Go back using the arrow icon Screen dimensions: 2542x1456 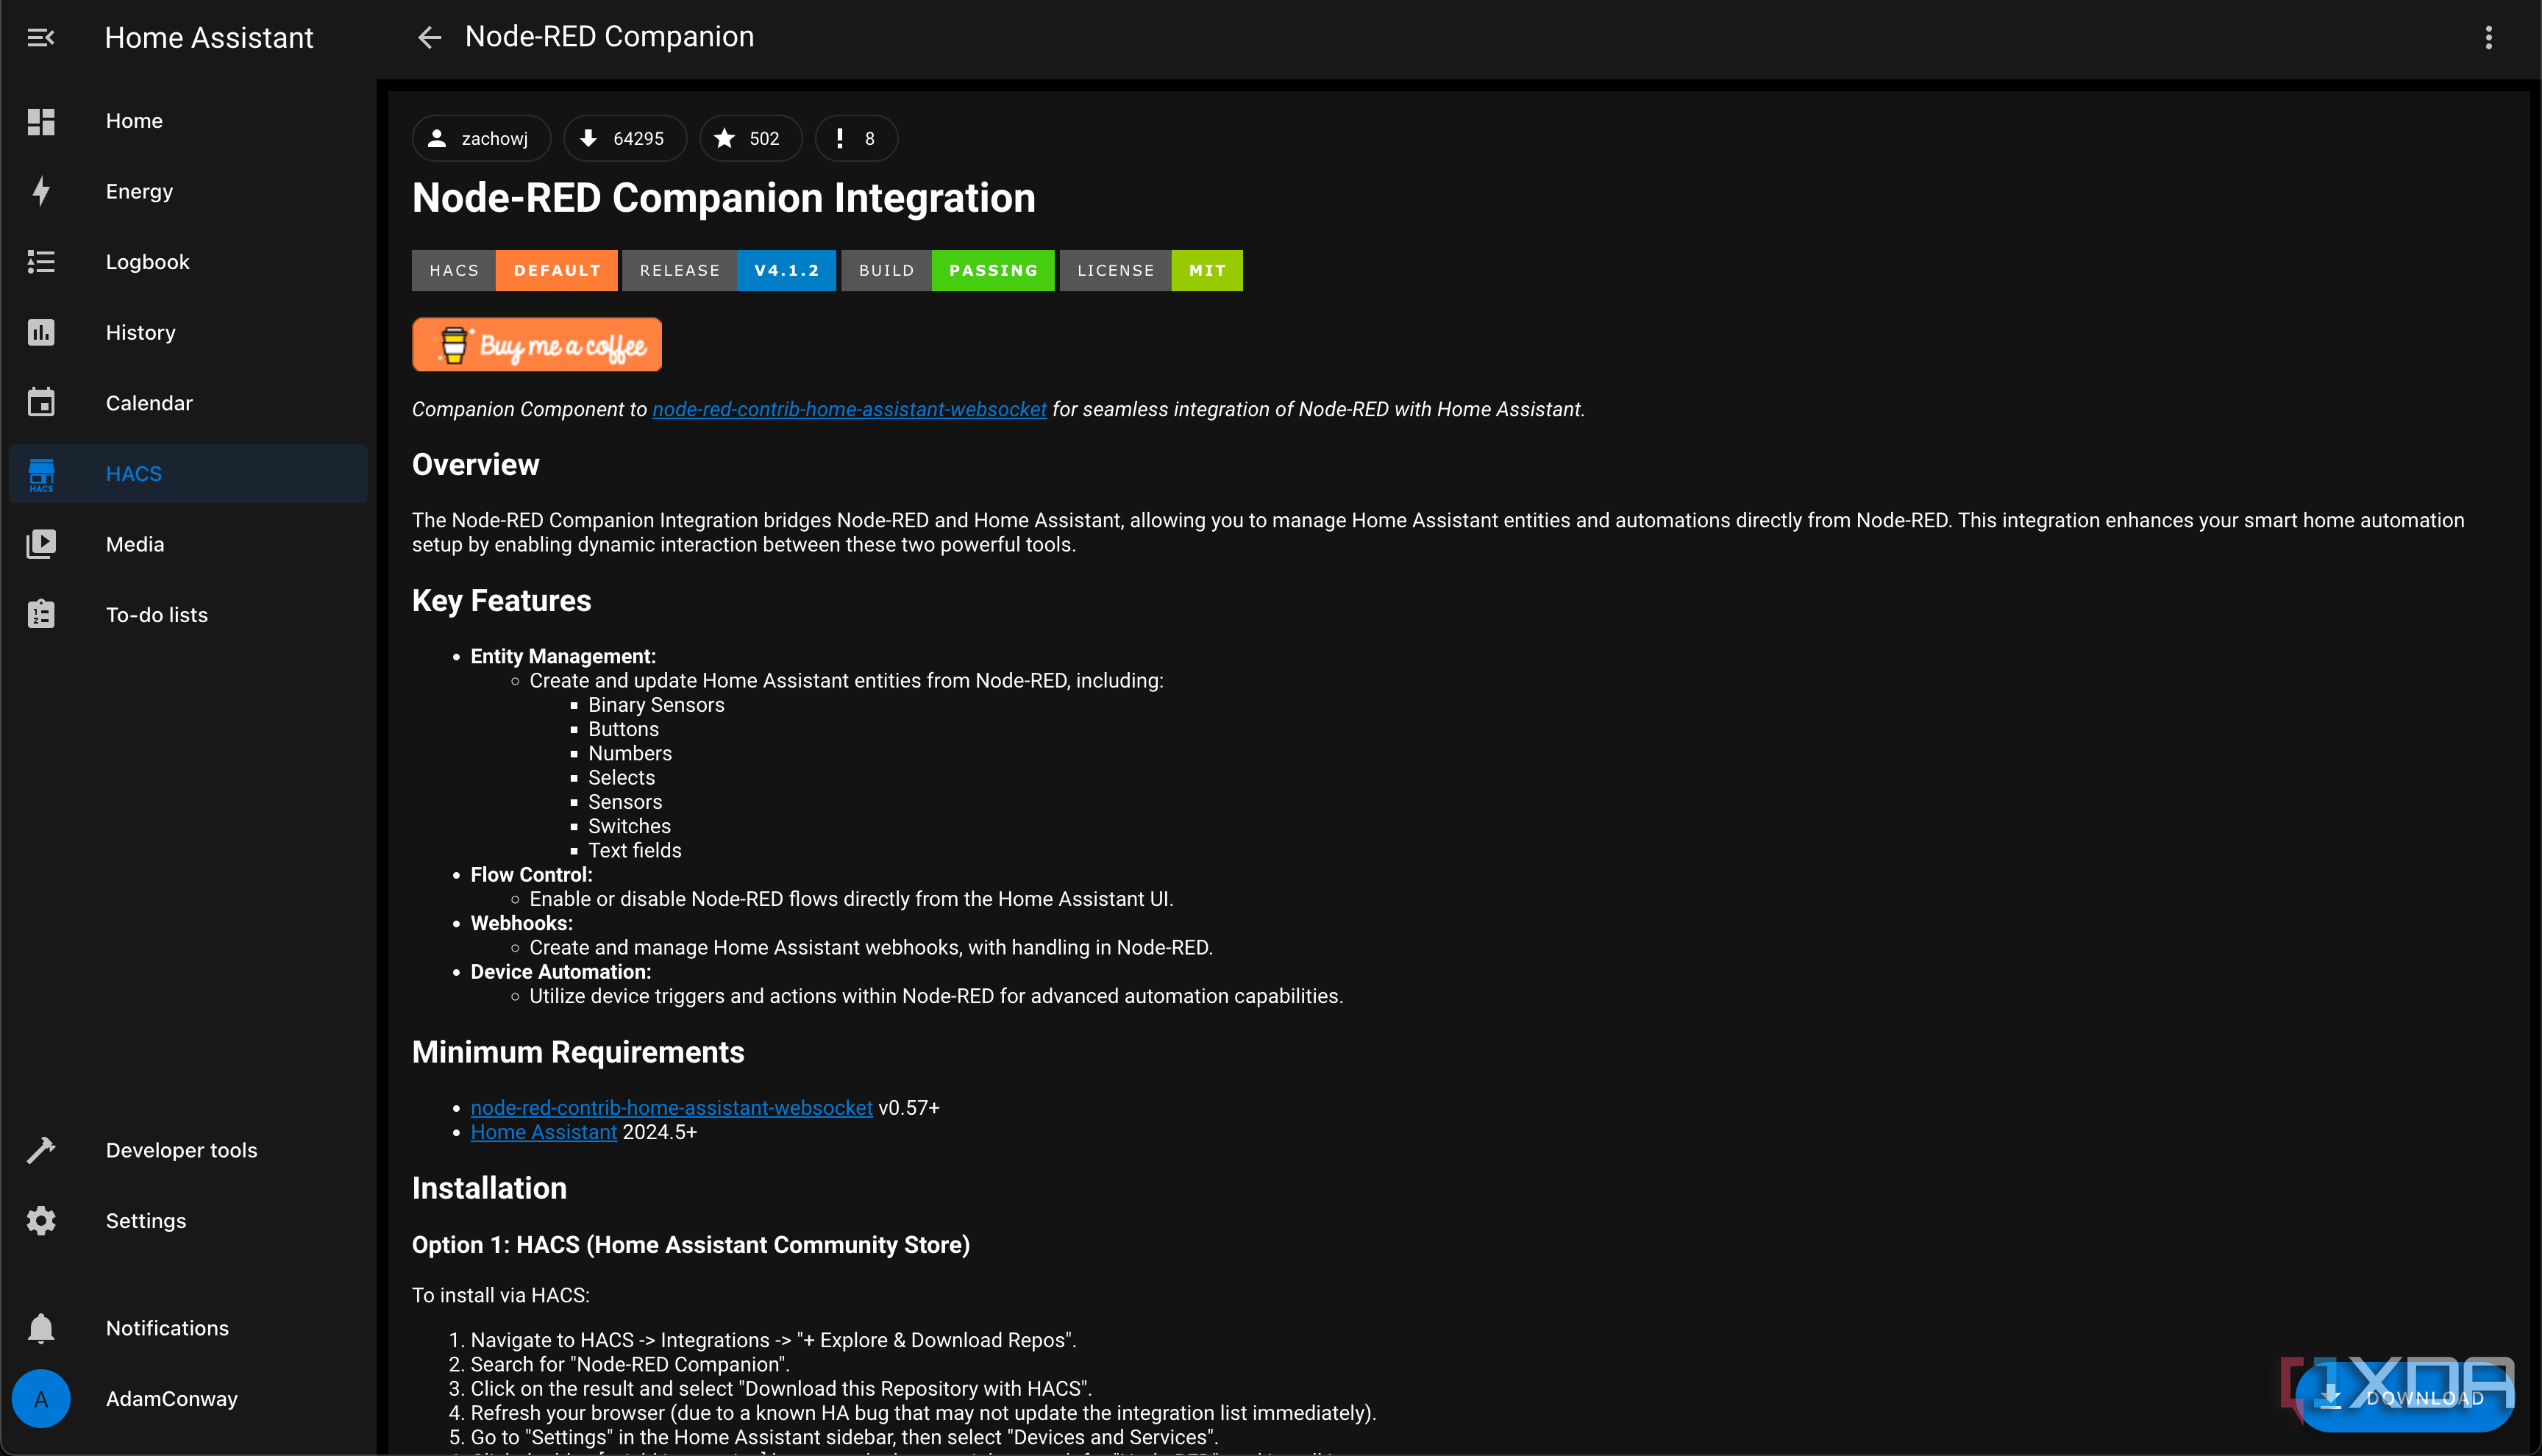point(429,37)
